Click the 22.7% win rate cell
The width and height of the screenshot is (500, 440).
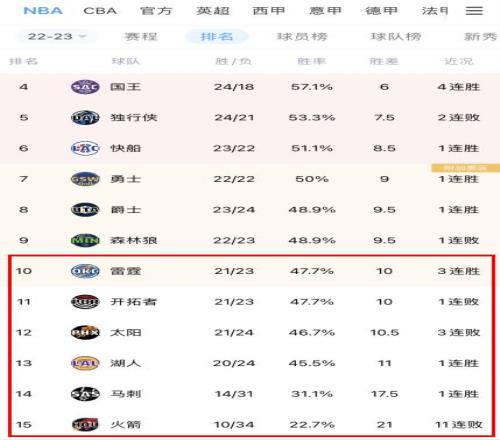point(312,424)
